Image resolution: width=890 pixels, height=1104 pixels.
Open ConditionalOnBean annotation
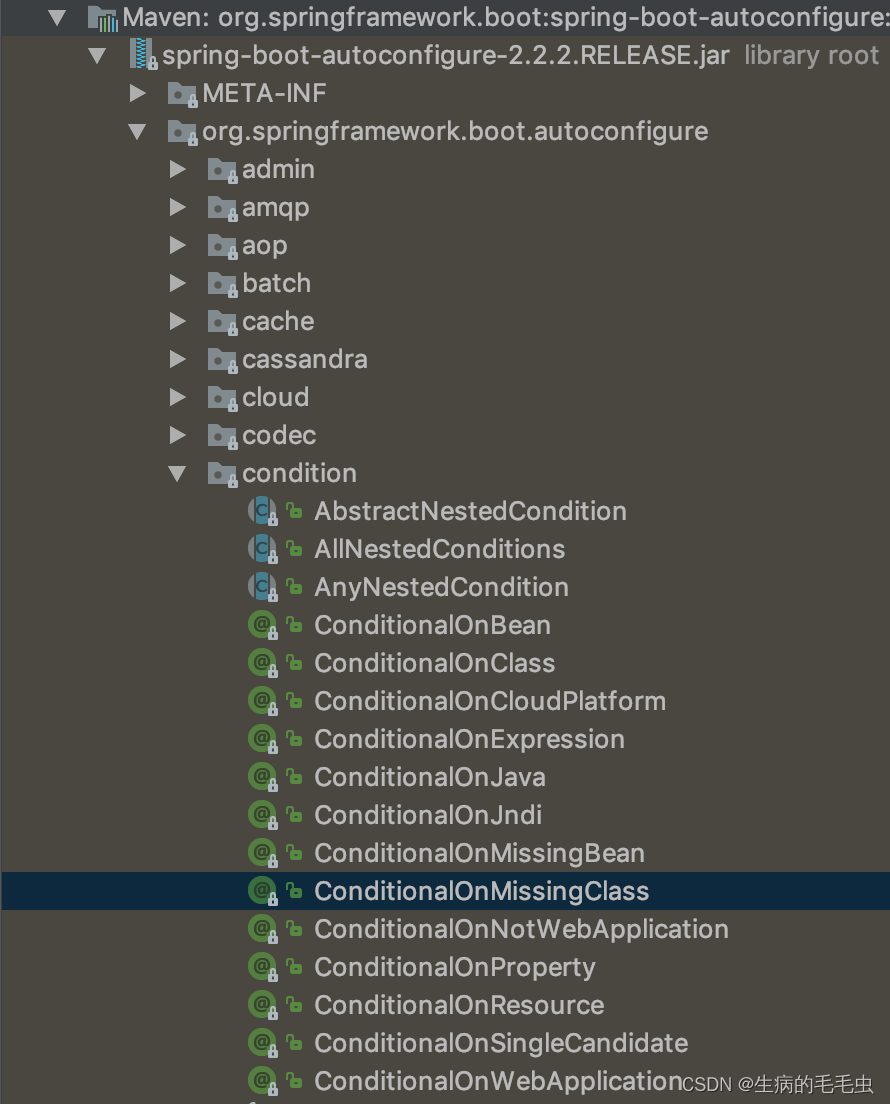(432, 625)
